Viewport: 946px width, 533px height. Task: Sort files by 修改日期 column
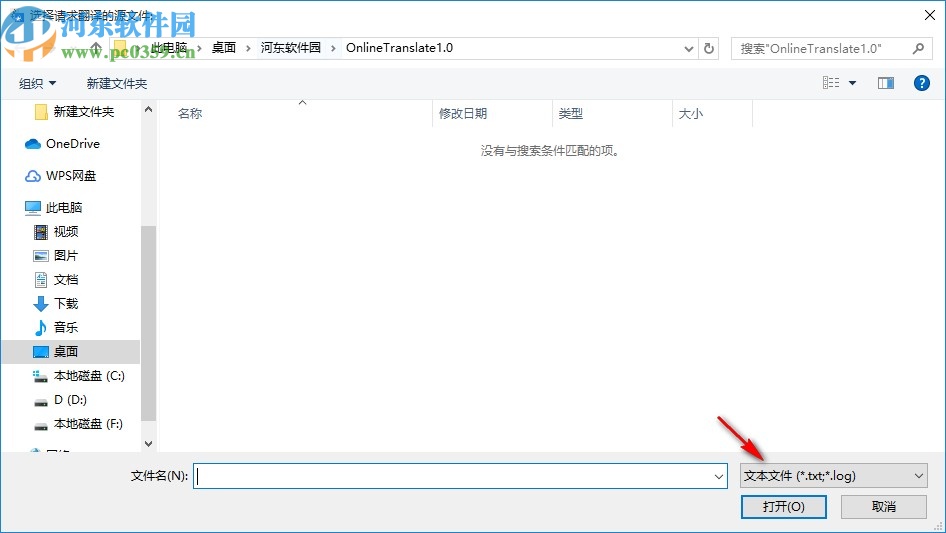pyautogui.click(x=463, y=113)
